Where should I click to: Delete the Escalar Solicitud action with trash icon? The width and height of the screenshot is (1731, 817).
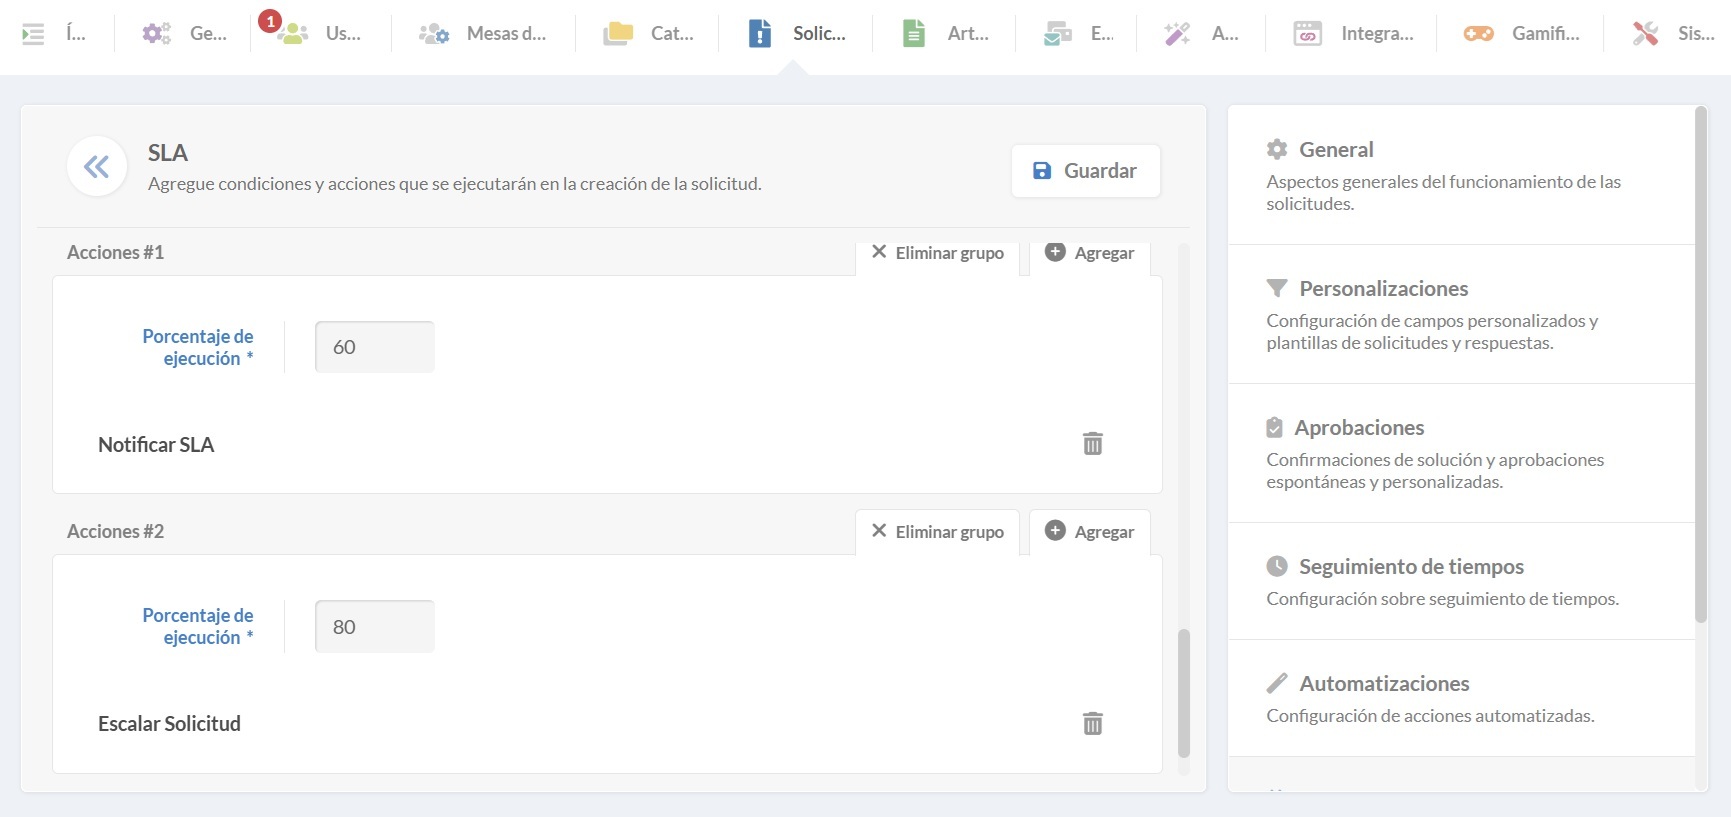pyautogui.click(x=1092, y=723)
